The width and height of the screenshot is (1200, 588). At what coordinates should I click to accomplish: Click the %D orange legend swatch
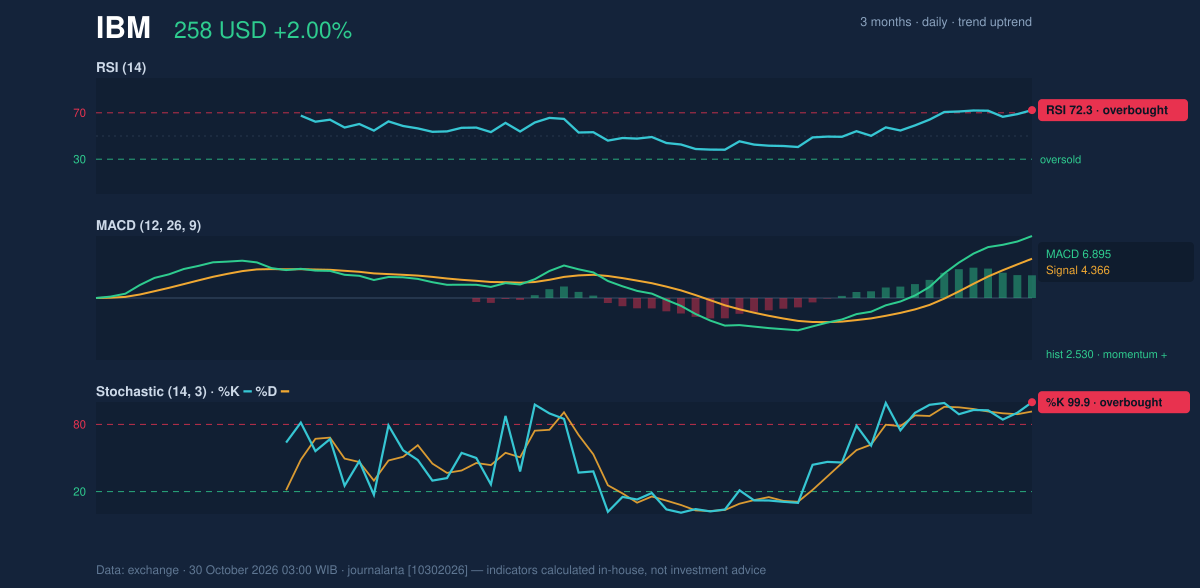(x=285, y=391)
